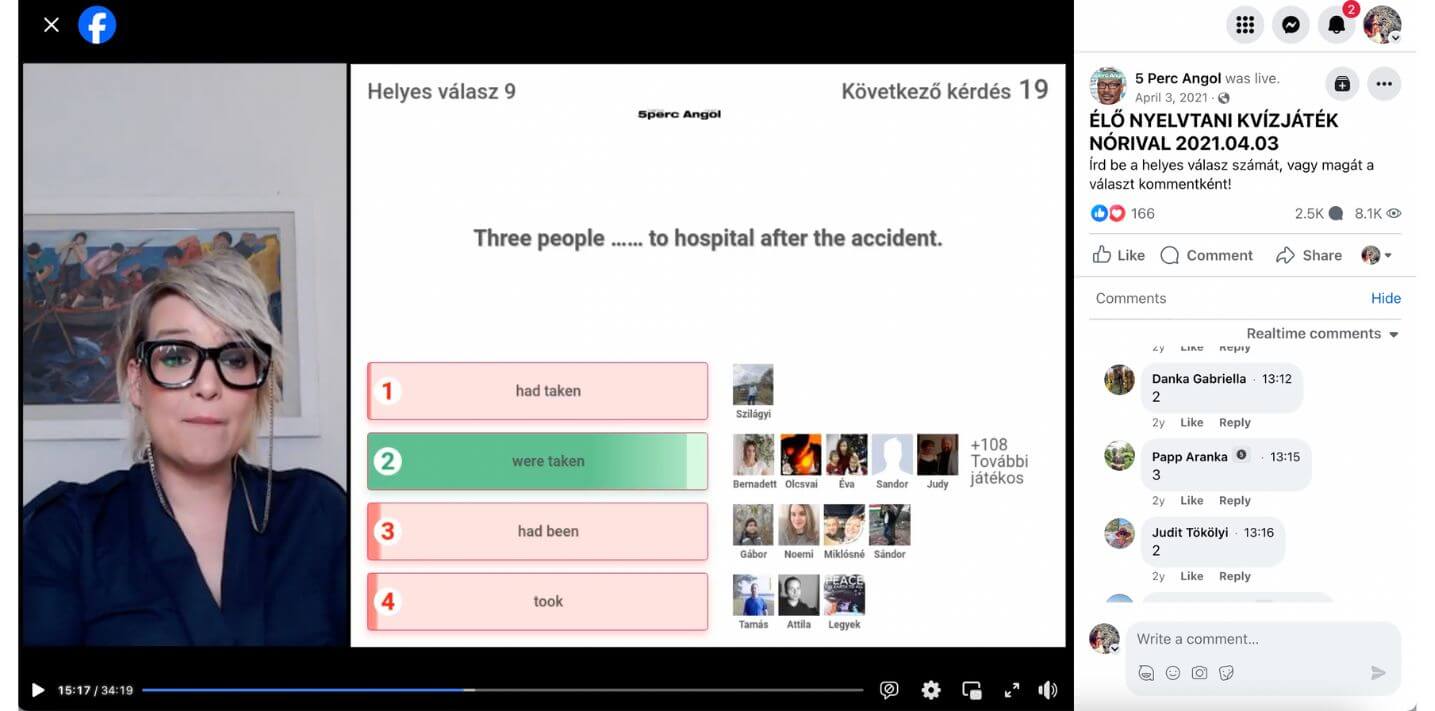Open the Facebook menu grid icon
1435x711 pixels.
[1245, 25]
